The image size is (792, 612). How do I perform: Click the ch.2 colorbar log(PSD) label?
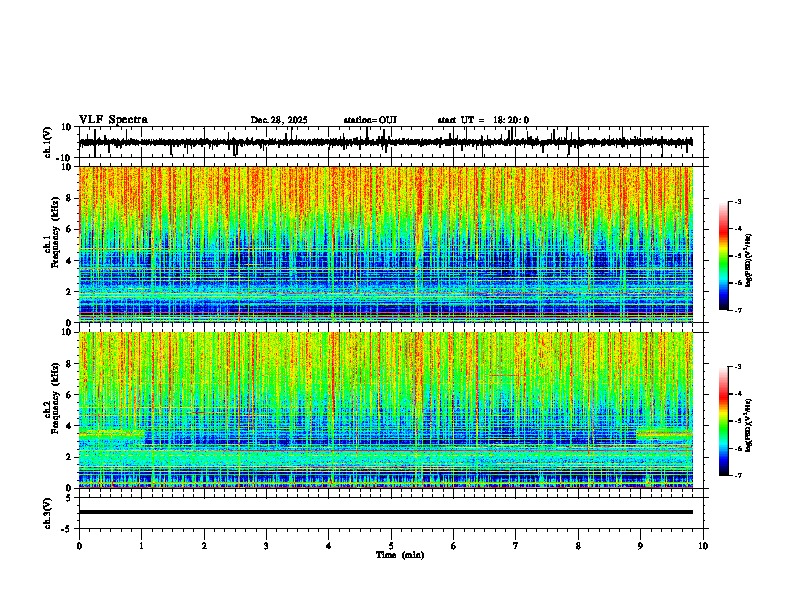tap(748, 425)
